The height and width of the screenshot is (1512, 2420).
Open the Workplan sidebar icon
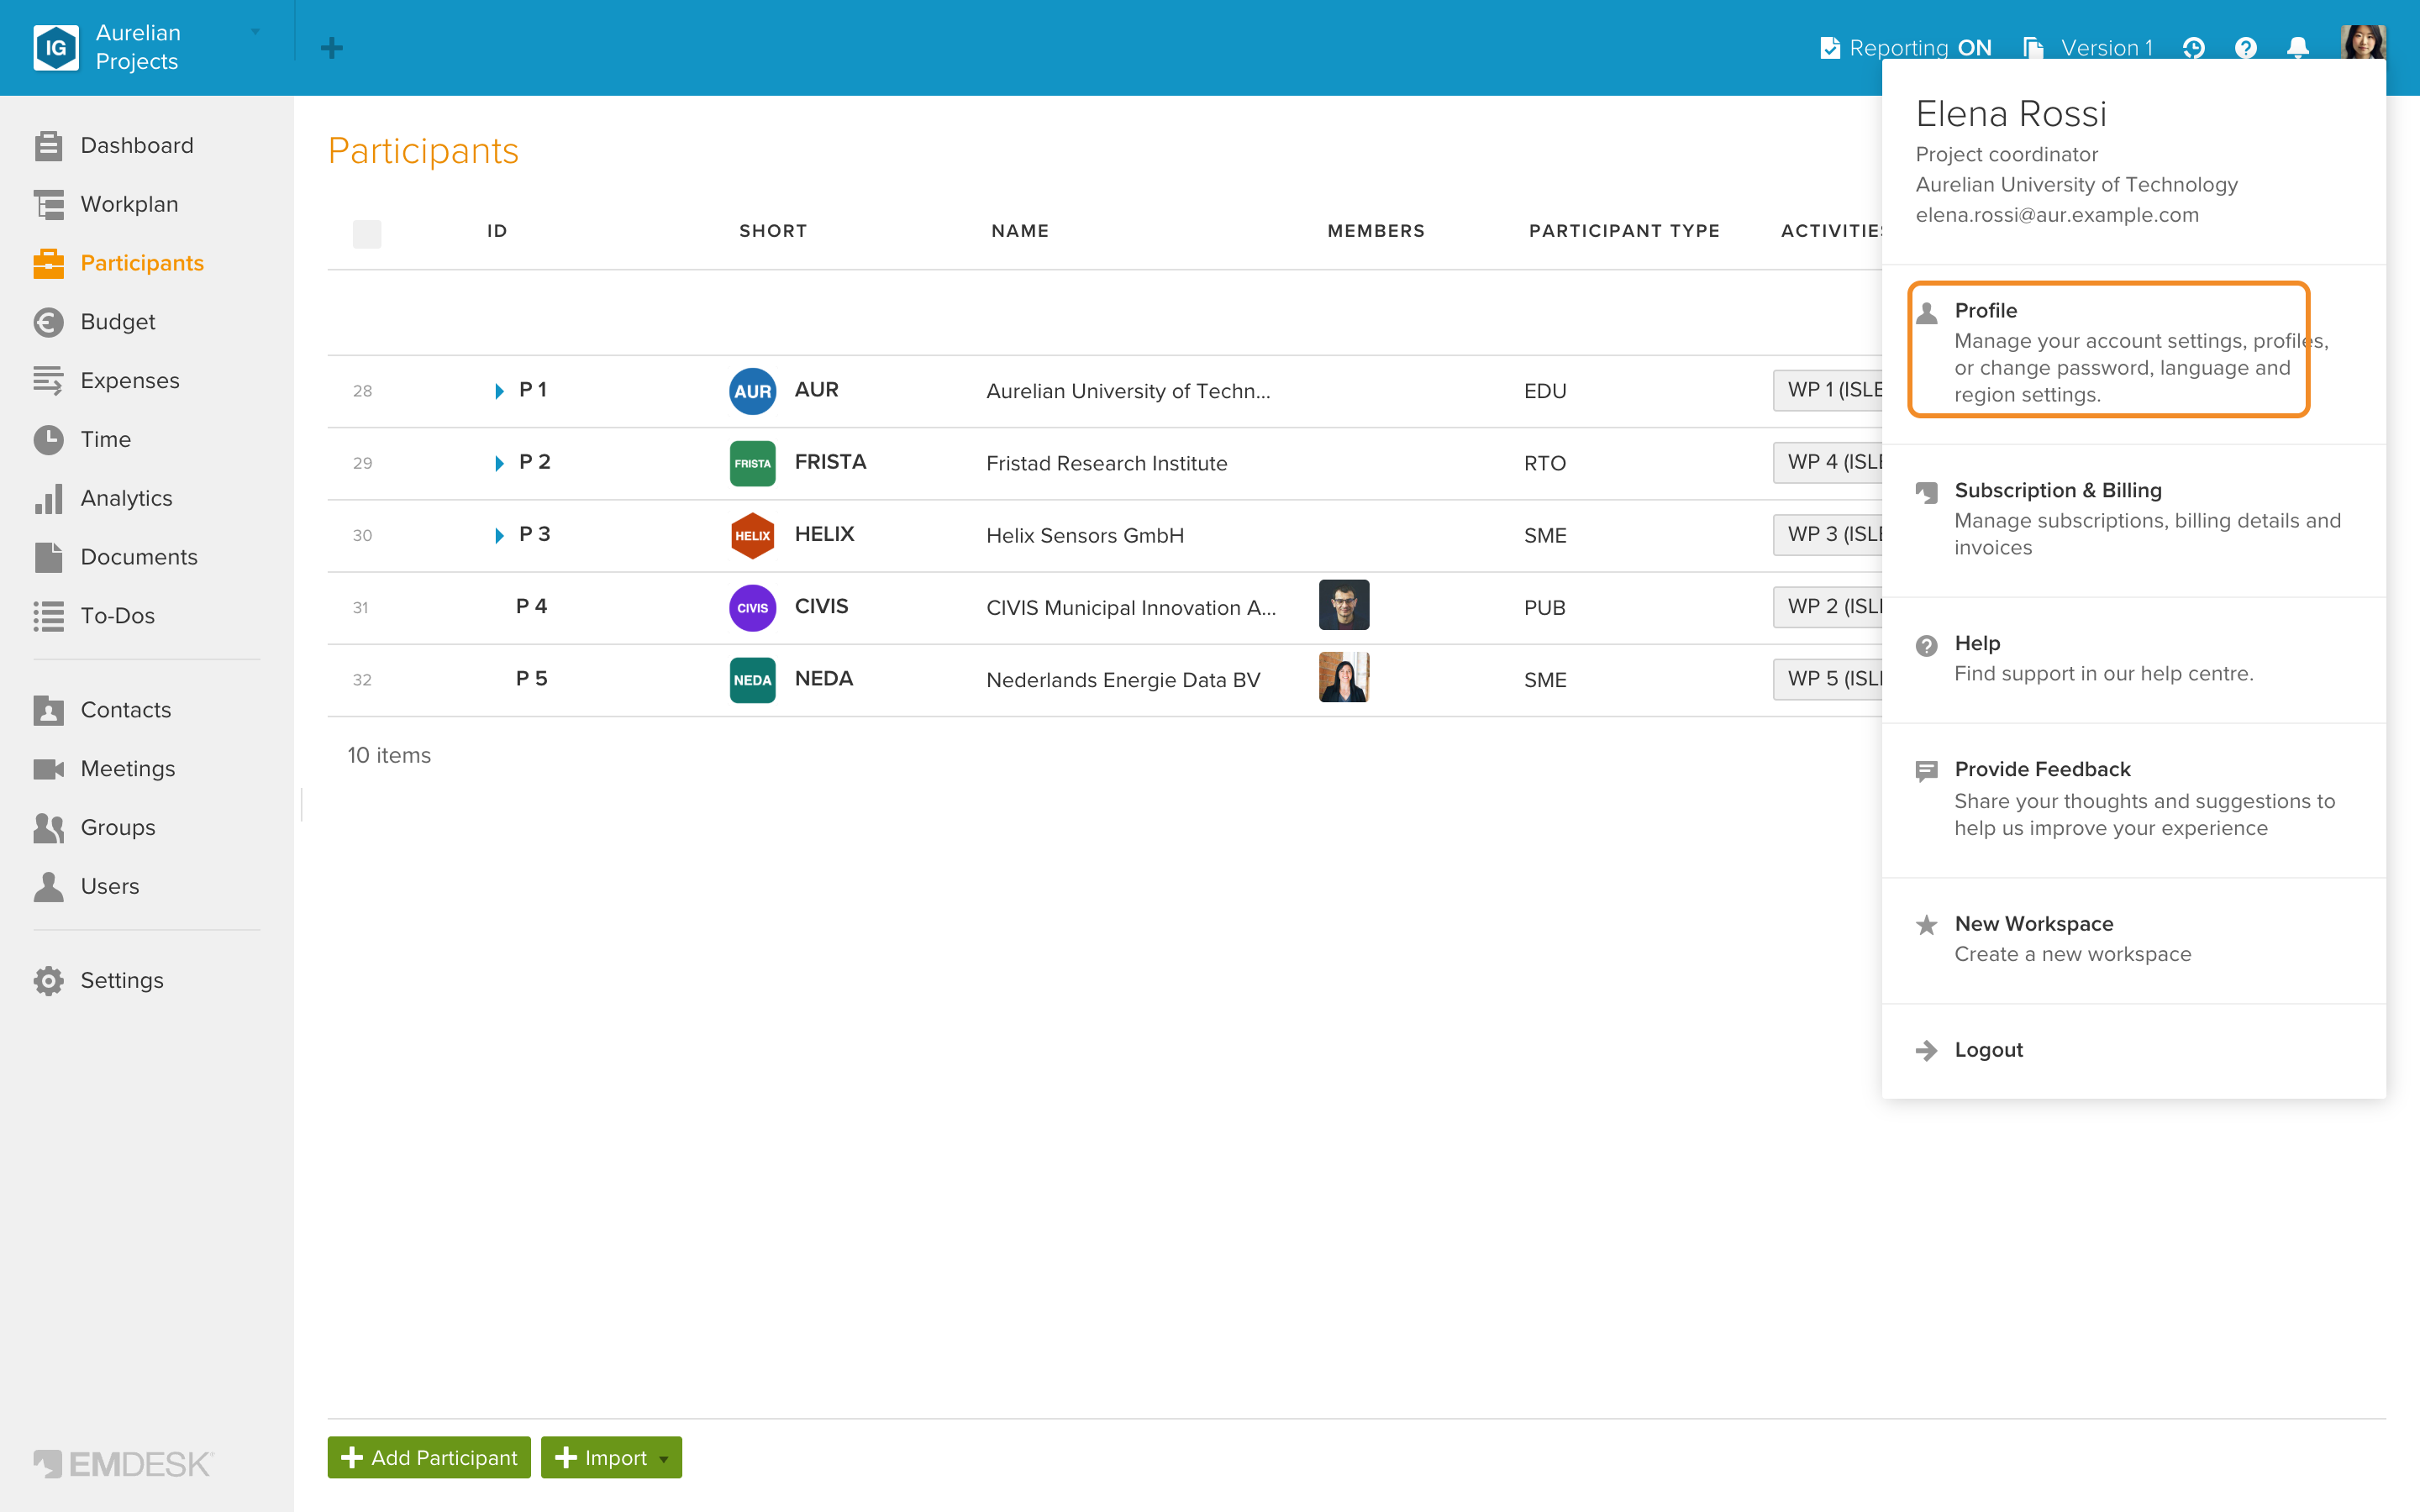48,204
